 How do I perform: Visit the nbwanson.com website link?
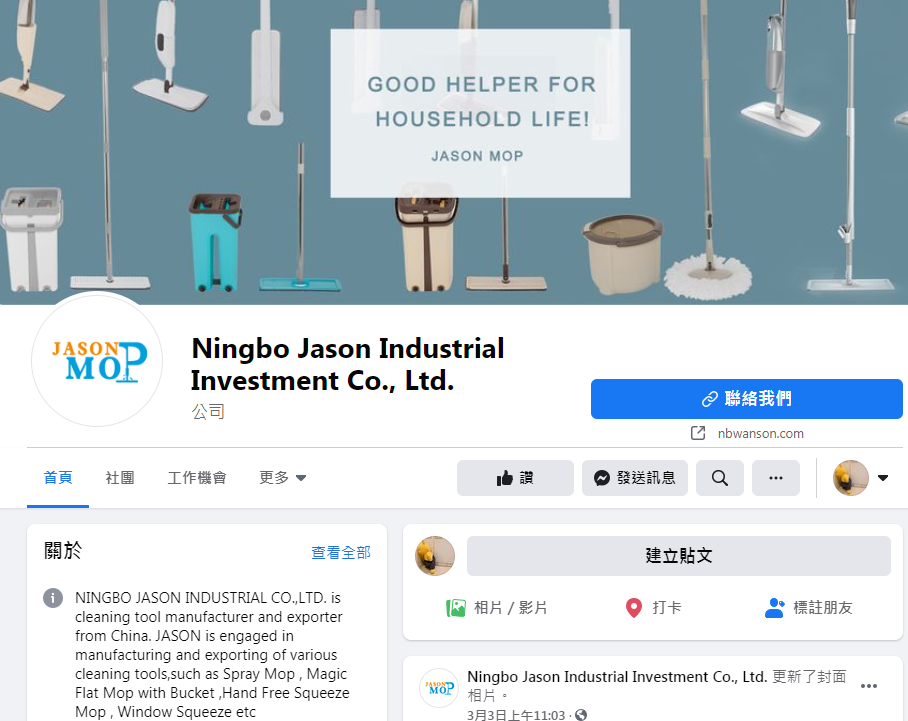pos(760,433)
